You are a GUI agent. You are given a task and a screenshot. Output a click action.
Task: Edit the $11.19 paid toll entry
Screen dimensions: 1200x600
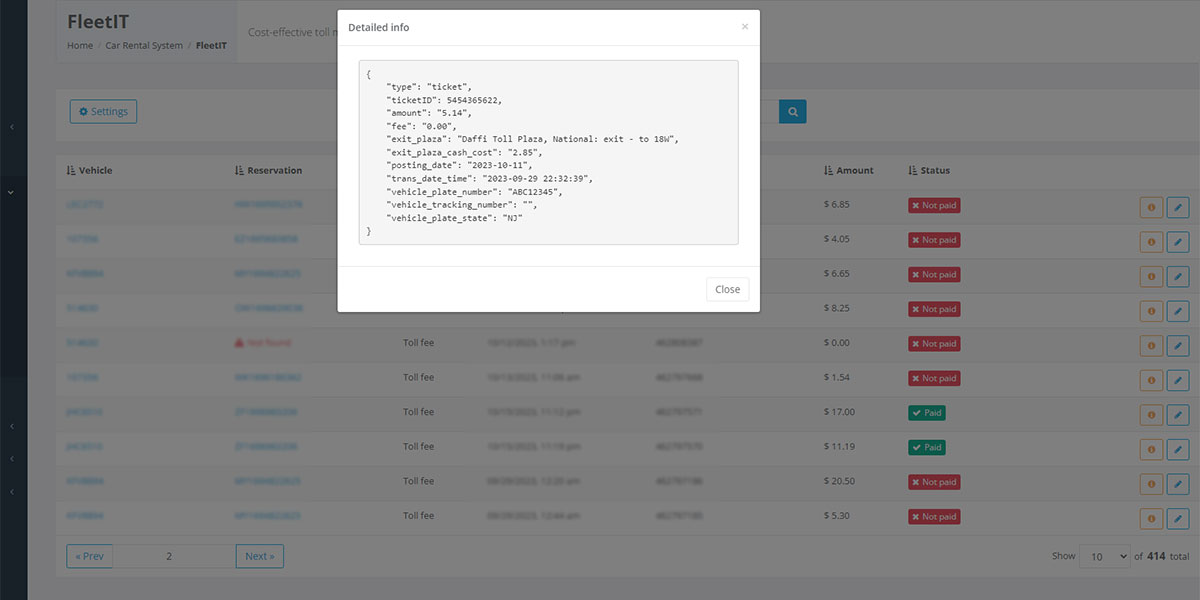tap(1178, 448)
